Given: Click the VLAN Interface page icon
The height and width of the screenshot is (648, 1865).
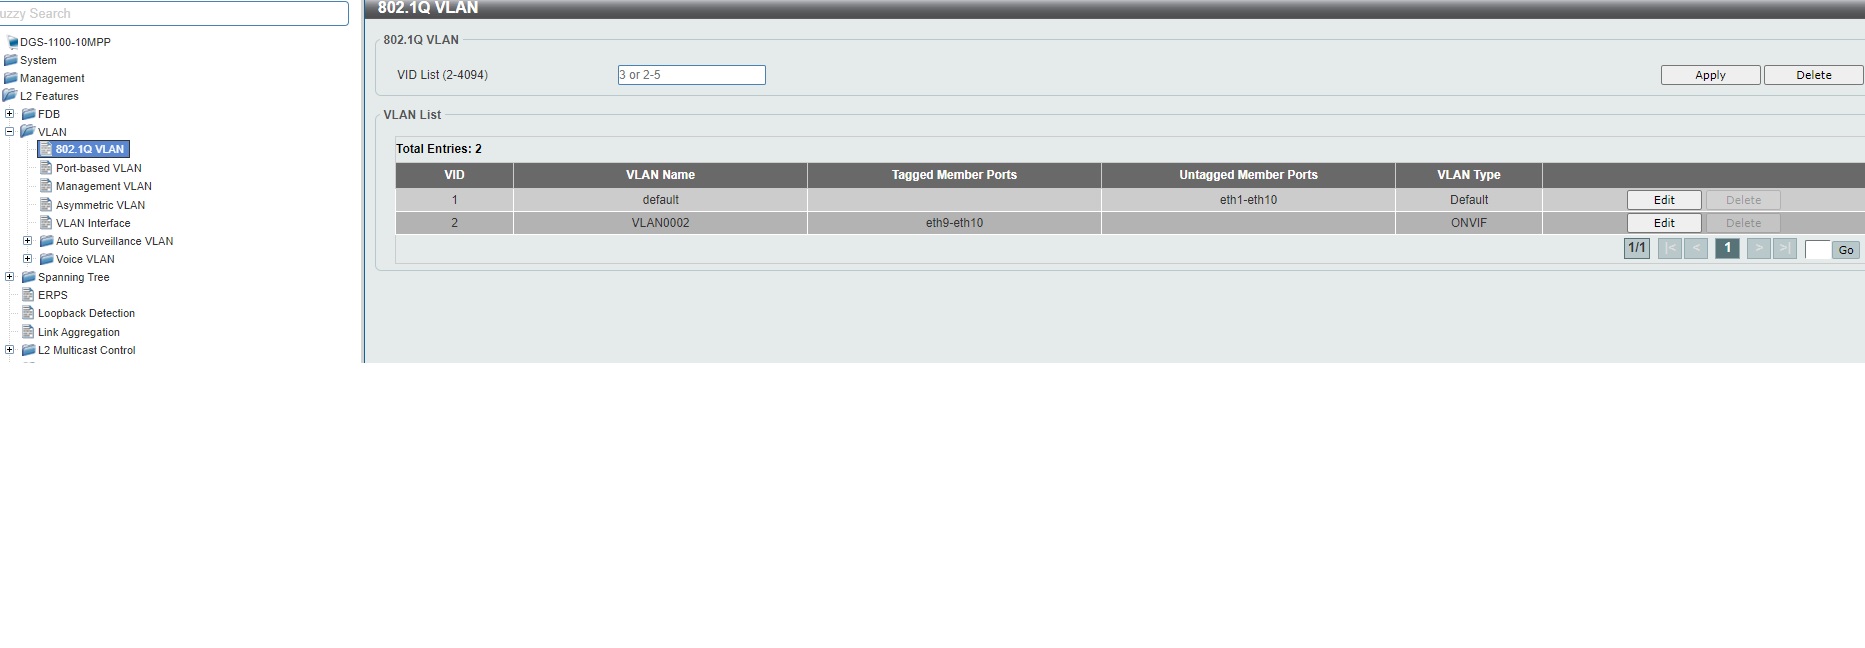Looking at the screenshot, I should coord(46,222).
